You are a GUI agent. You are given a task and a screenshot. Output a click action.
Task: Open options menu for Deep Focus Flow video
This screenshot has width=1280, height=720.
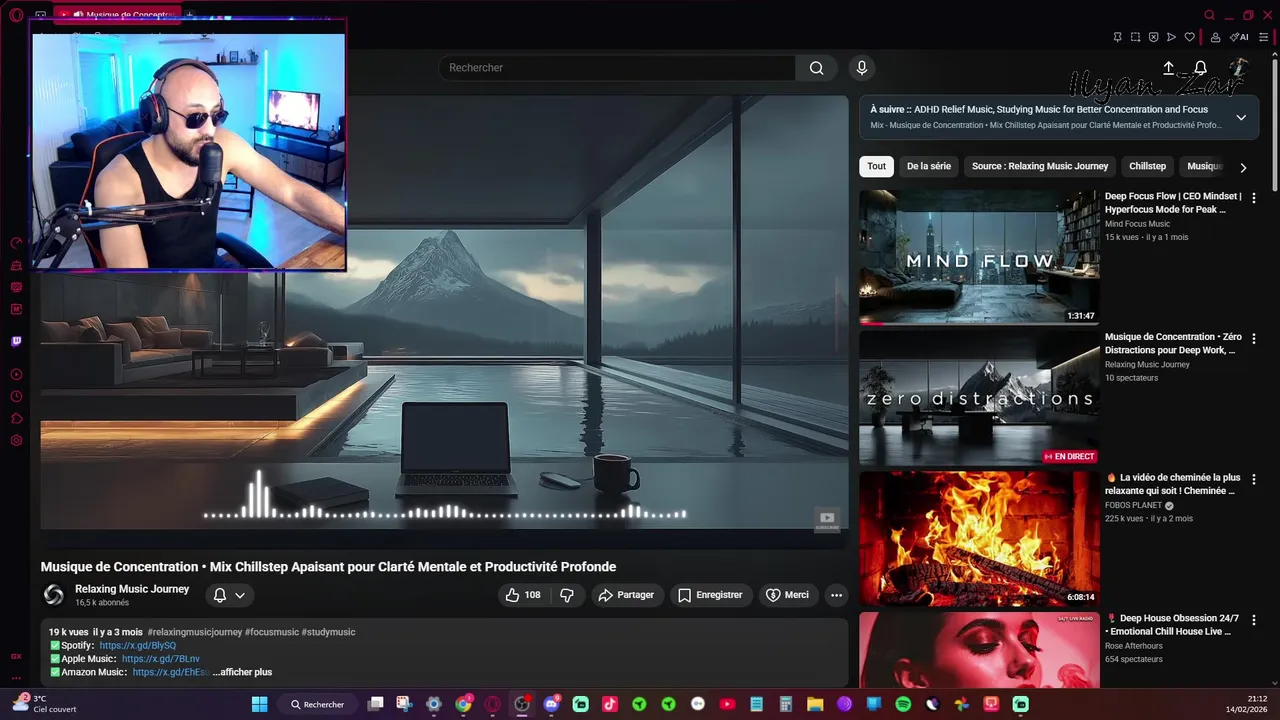pyautogui.click(x=1254, y=198)
